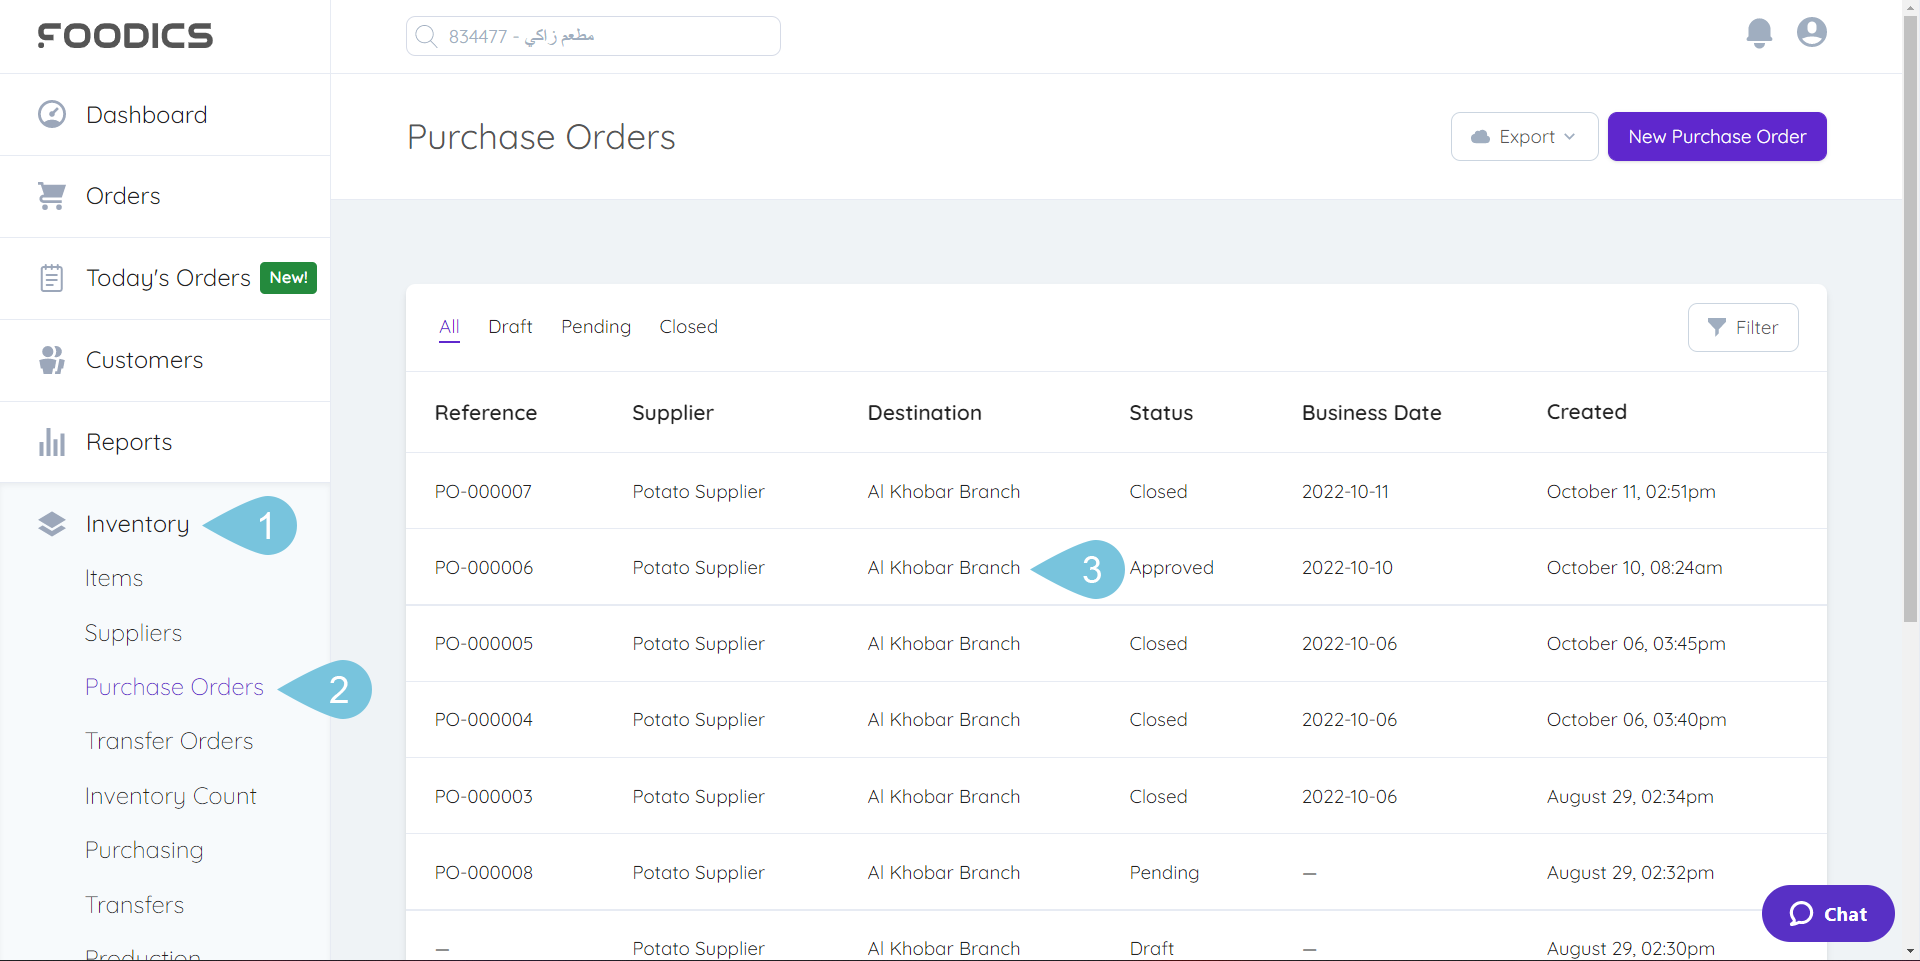Switch to the Pending tab
Image resolution: width=1920 pixels, height=961 pixels.
596,326
